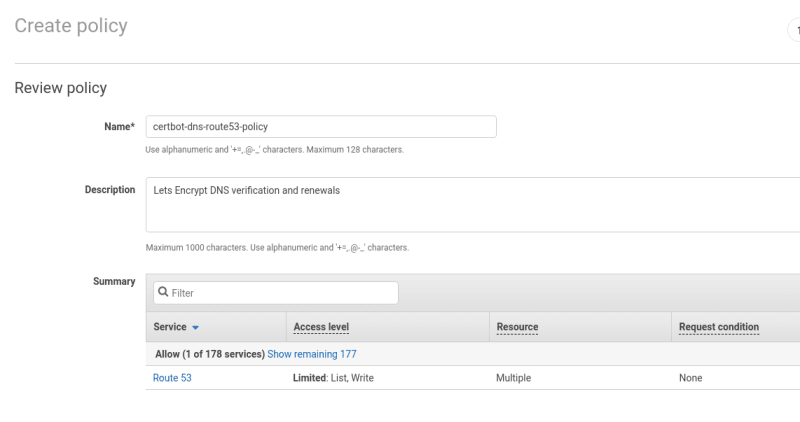This screenshot has height=422, width=800.
Task: Click the Summary label
Action: click(114, 281)
